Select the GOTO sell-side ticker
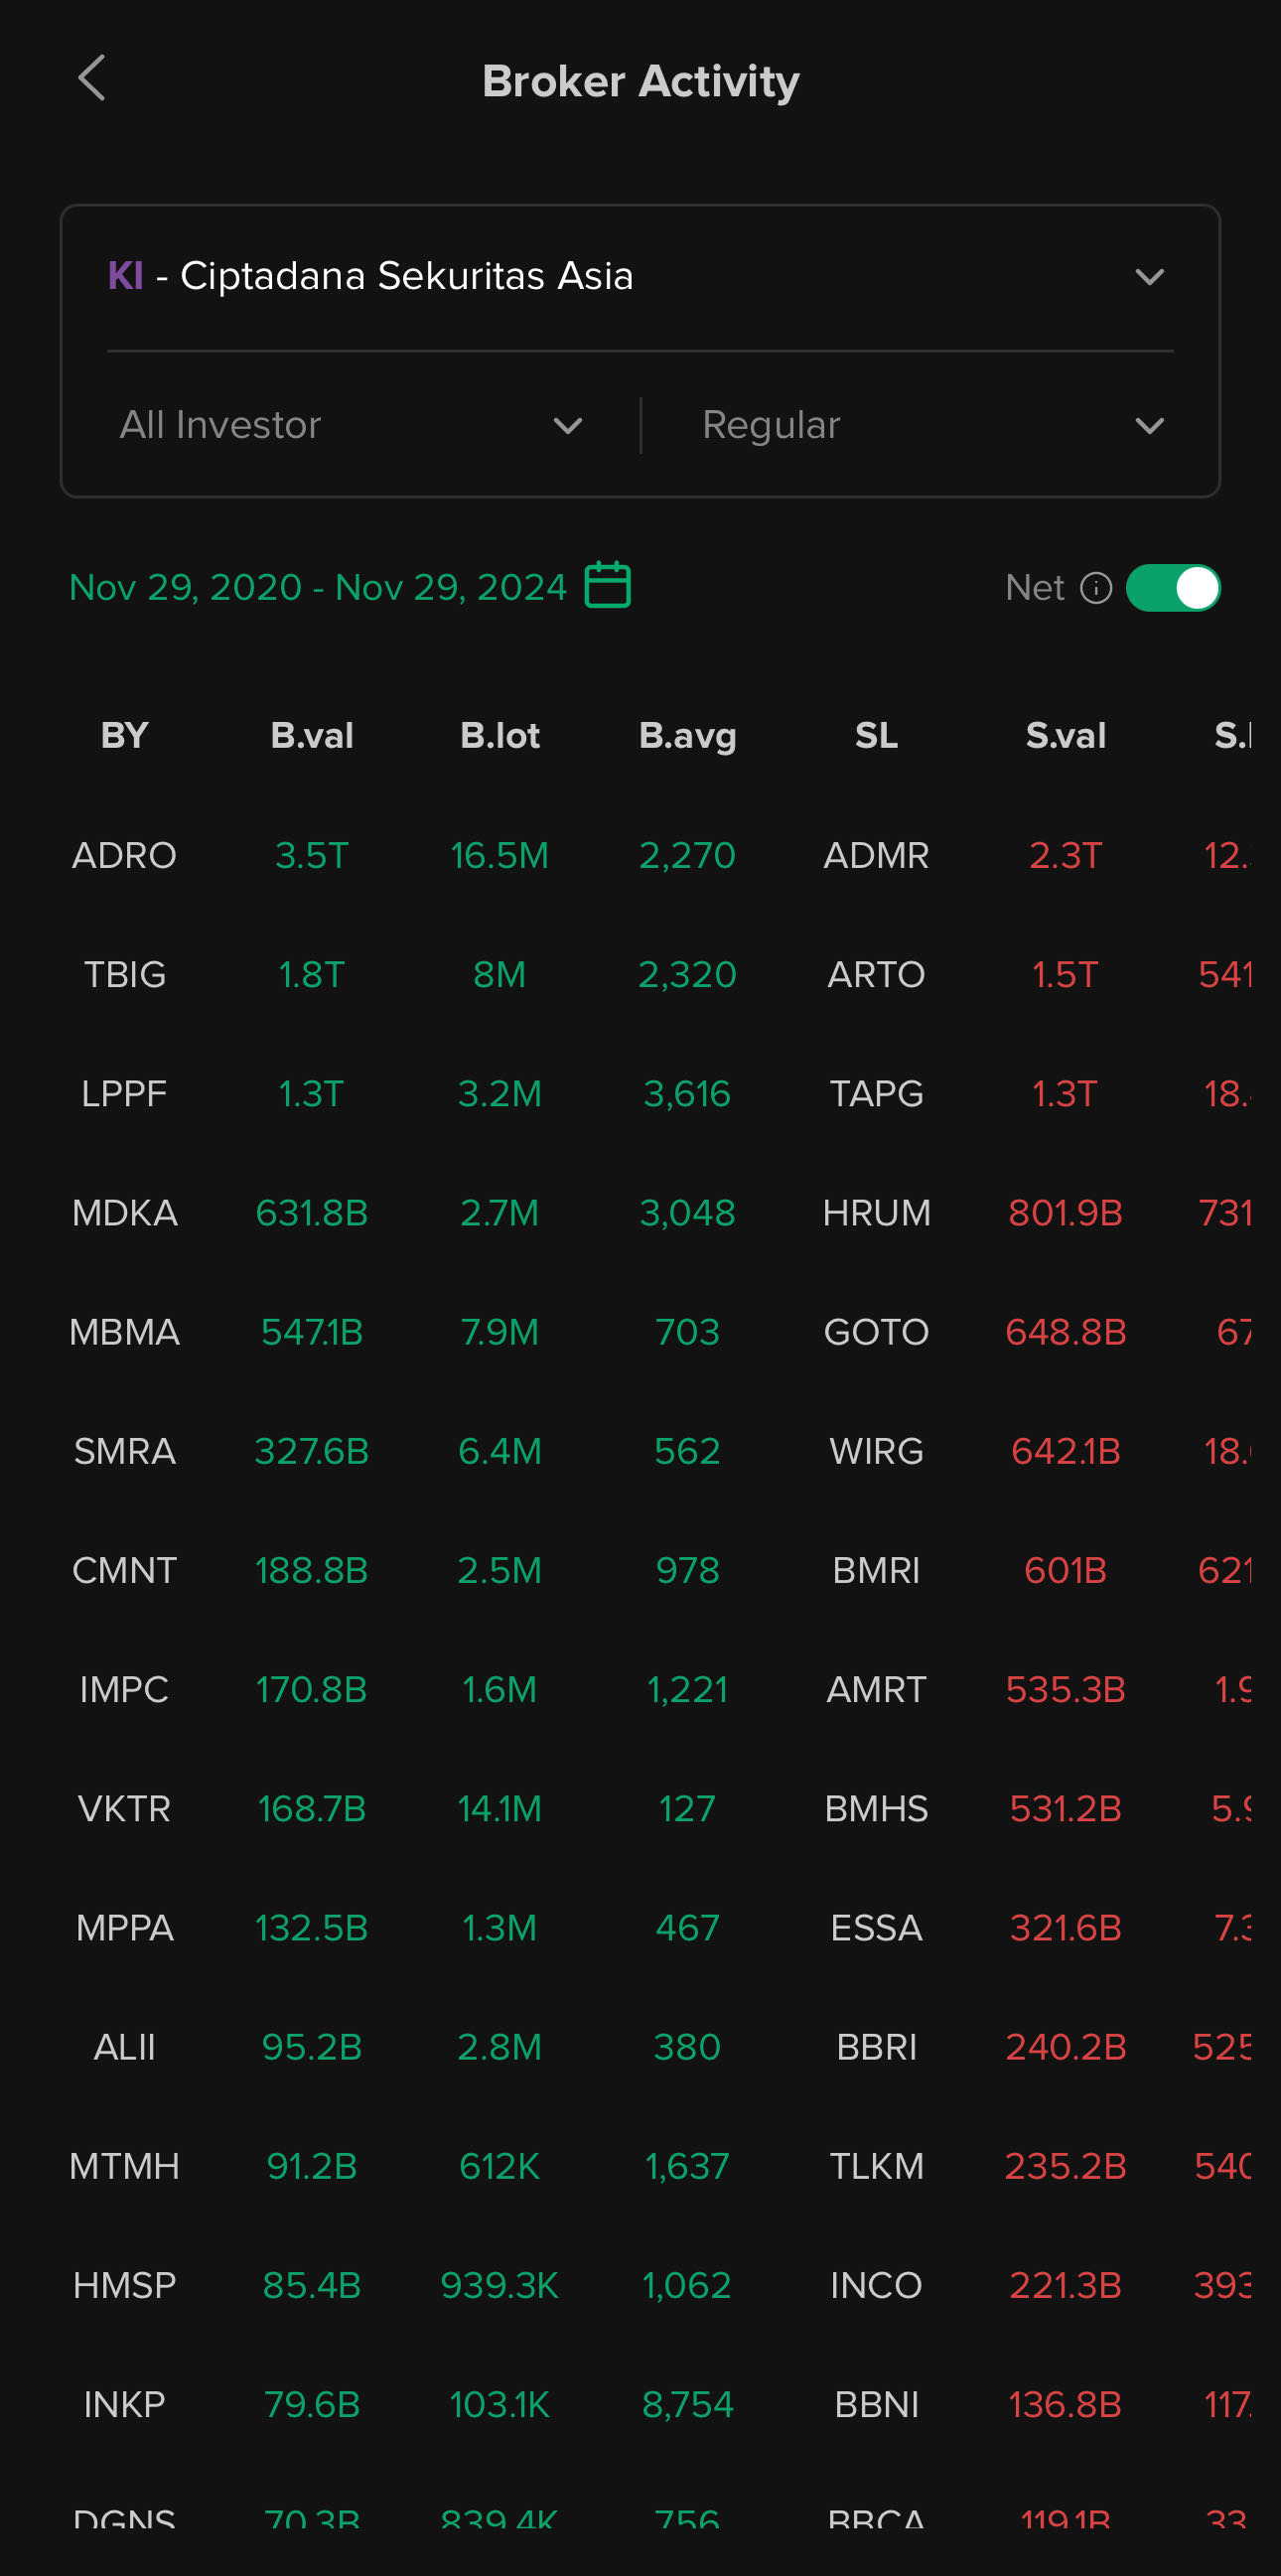This screenshot has width=1281, height=2576. tap(876, 1332)
